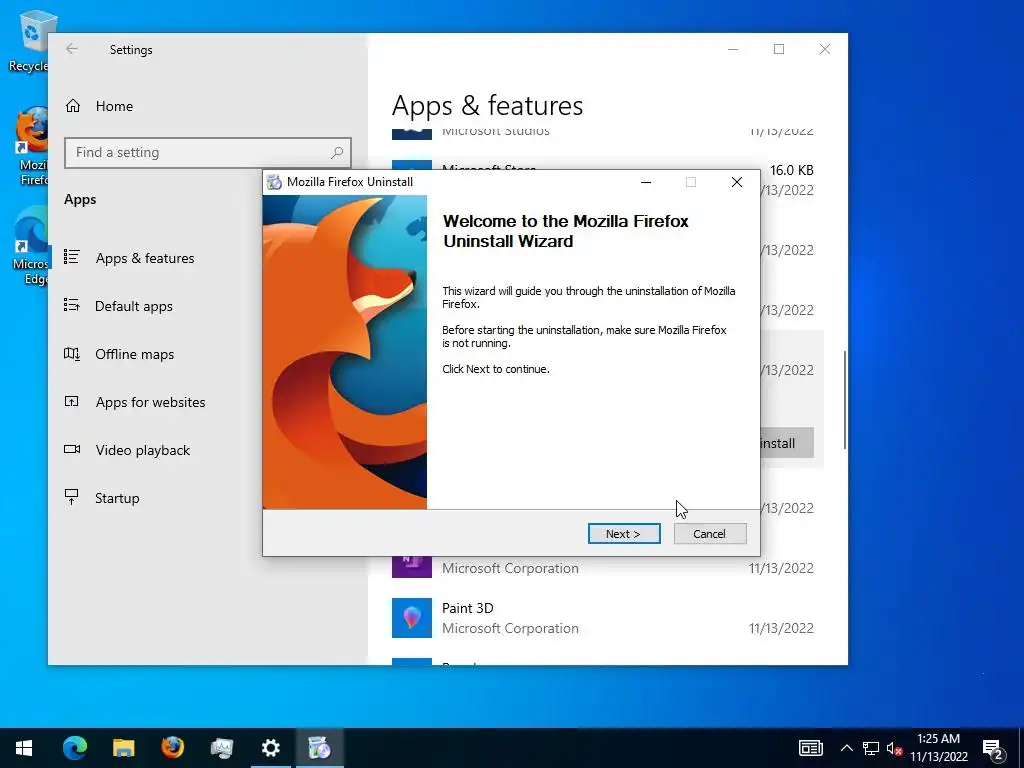Screen dimensions: 1024x768
Task: Click the uninstaller icon in dialog title bar
Action: (274, 182)
